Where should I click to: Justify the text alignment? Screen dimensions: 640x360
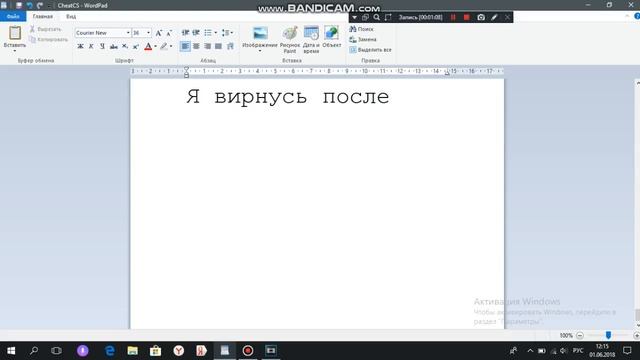(218, 46)
